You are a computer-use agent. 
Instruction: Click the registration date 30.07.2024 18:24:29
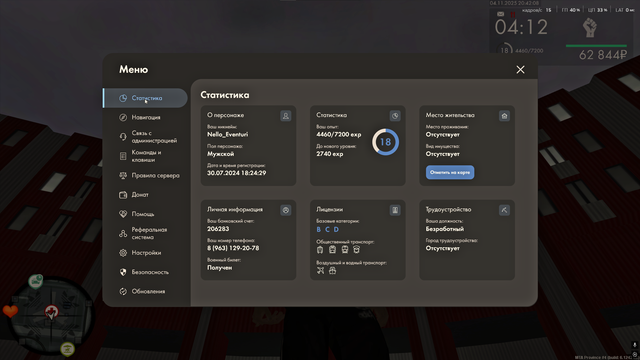pyautogui.click(x=237, y=173)
